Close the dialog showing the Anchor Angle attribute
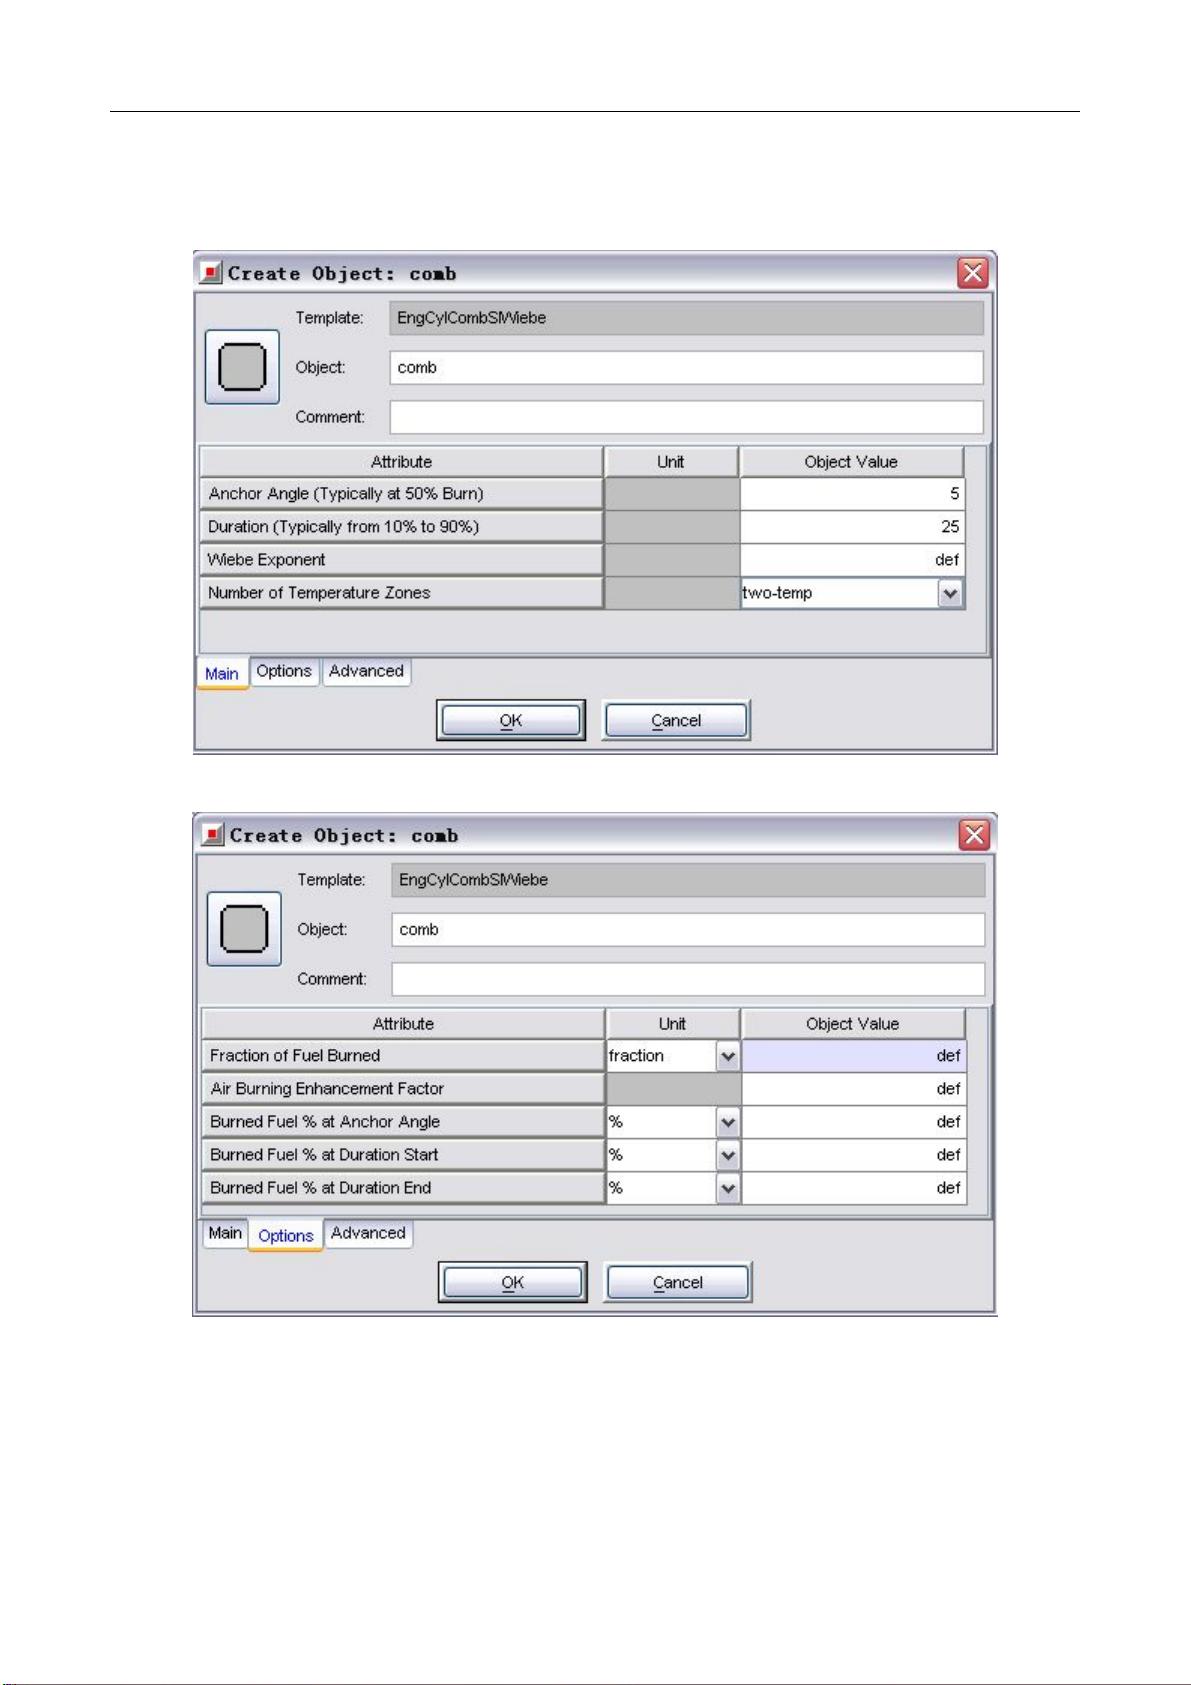 (x=972, y=273)
